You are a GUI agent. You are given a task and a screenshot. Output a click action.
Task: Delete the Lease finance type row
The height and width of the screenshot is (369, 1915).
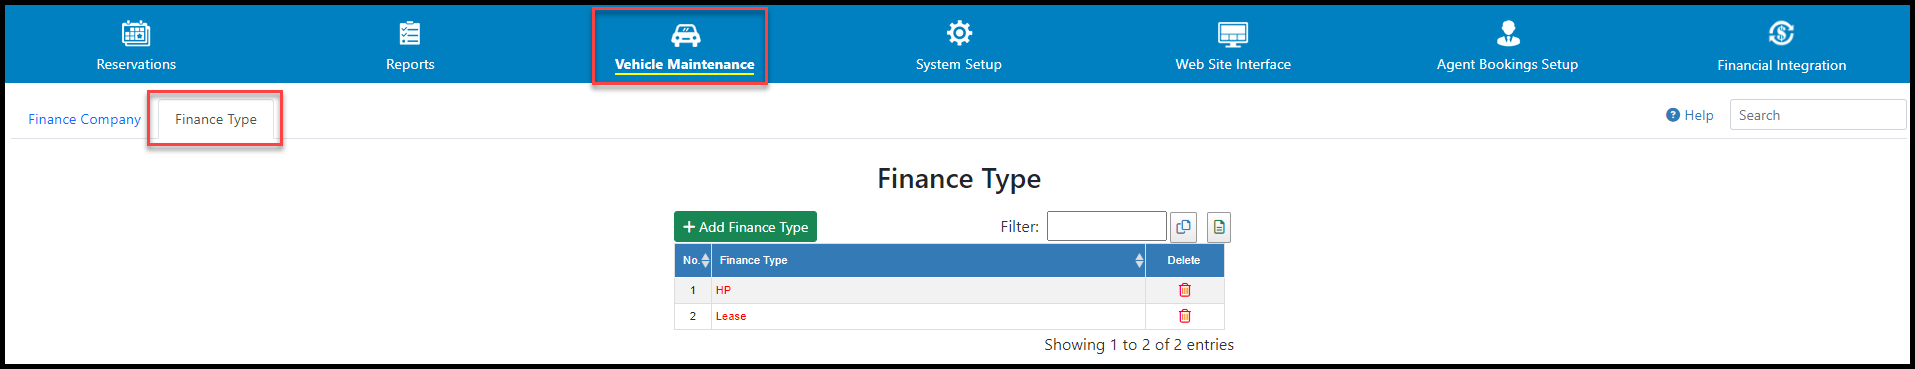1184,316
